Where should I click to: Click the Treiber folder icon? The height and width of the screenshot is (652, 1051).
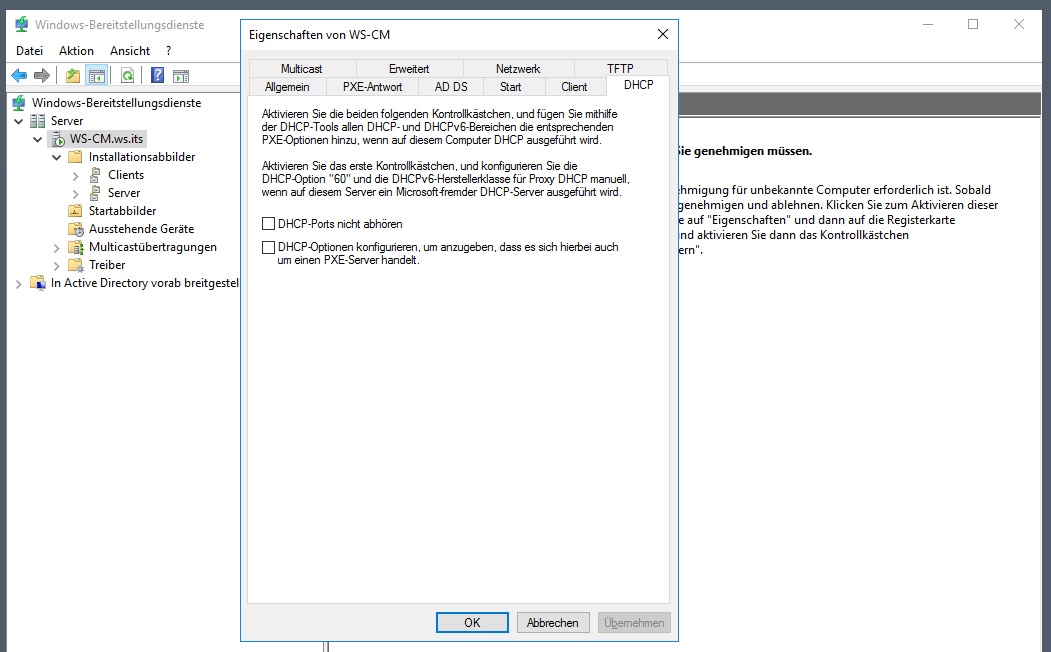coord(76,265)
